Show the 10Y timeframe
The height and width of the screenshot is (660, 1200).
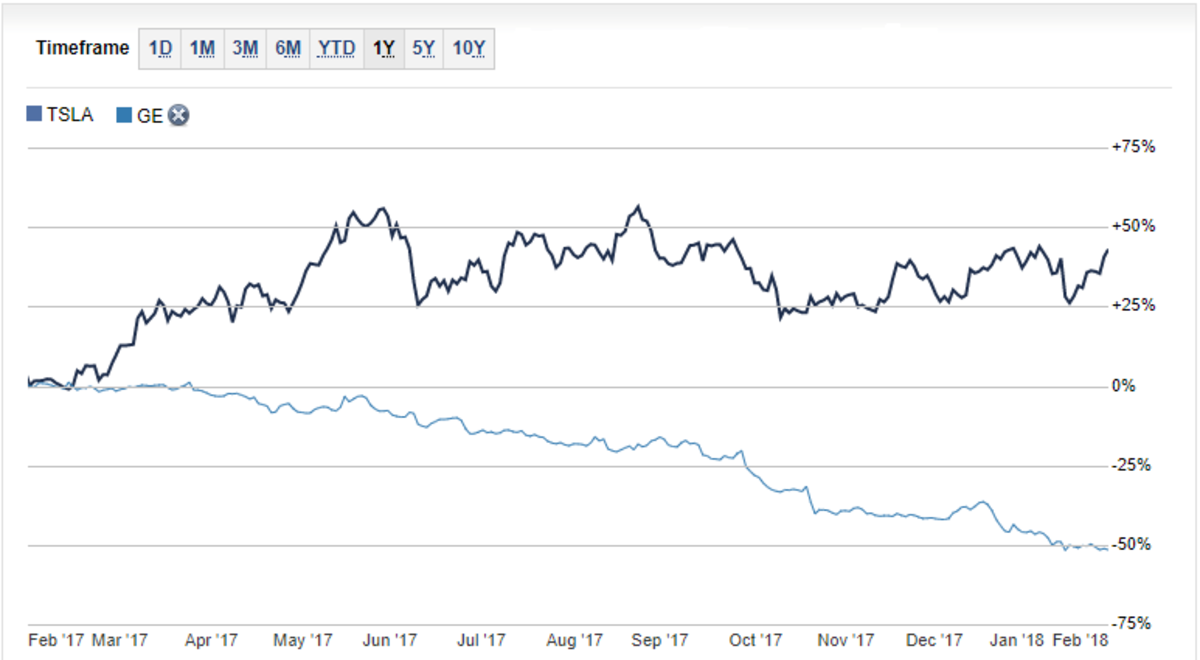(x=469, y=47)
